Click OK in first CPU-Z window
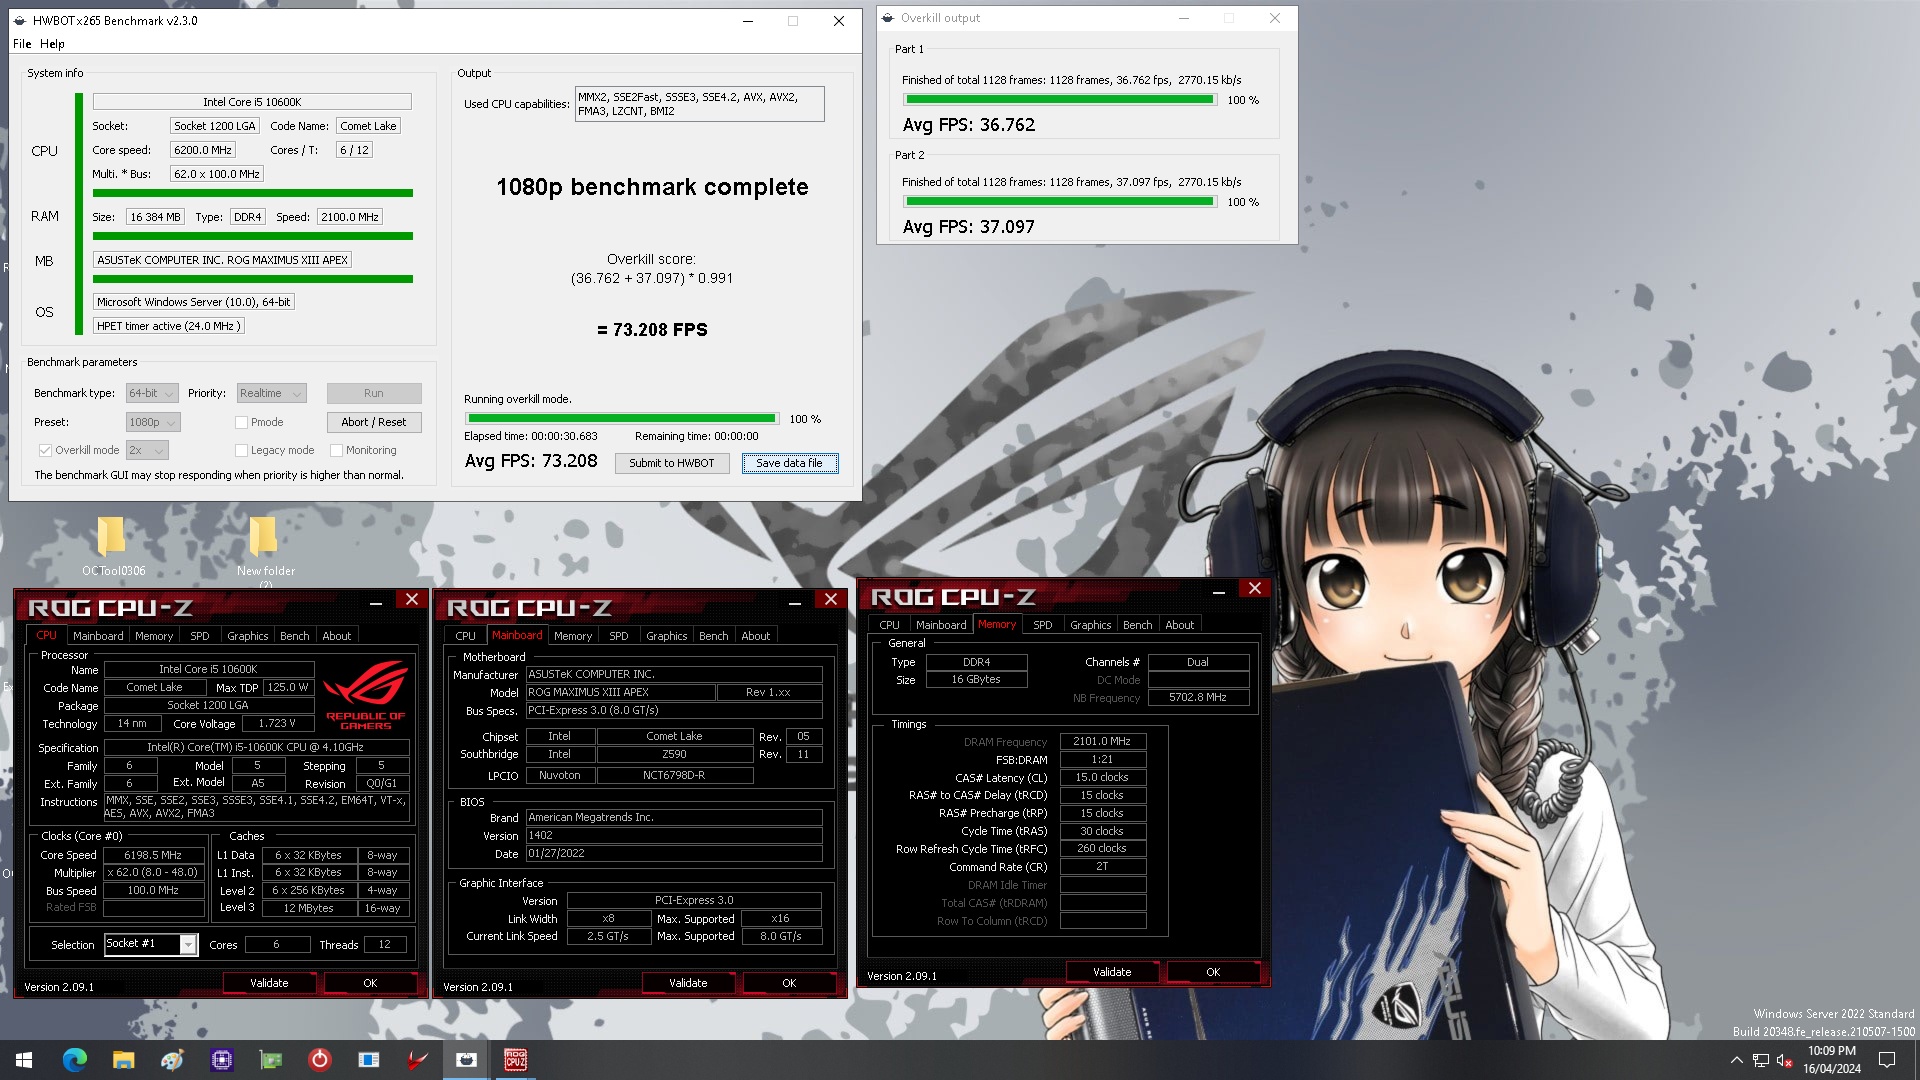The image size is (1920, 1080). 370,984
